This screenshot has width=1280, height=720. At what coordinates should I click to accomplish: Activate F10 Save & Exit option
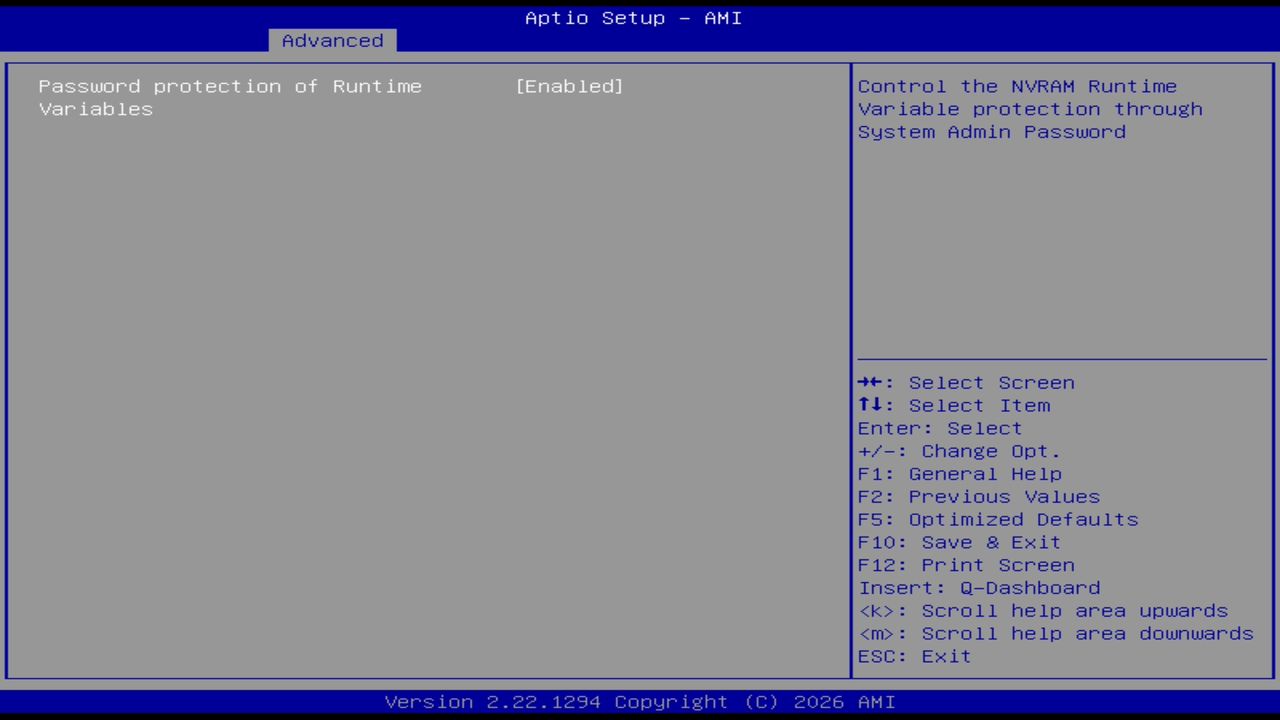click(958, 542)
